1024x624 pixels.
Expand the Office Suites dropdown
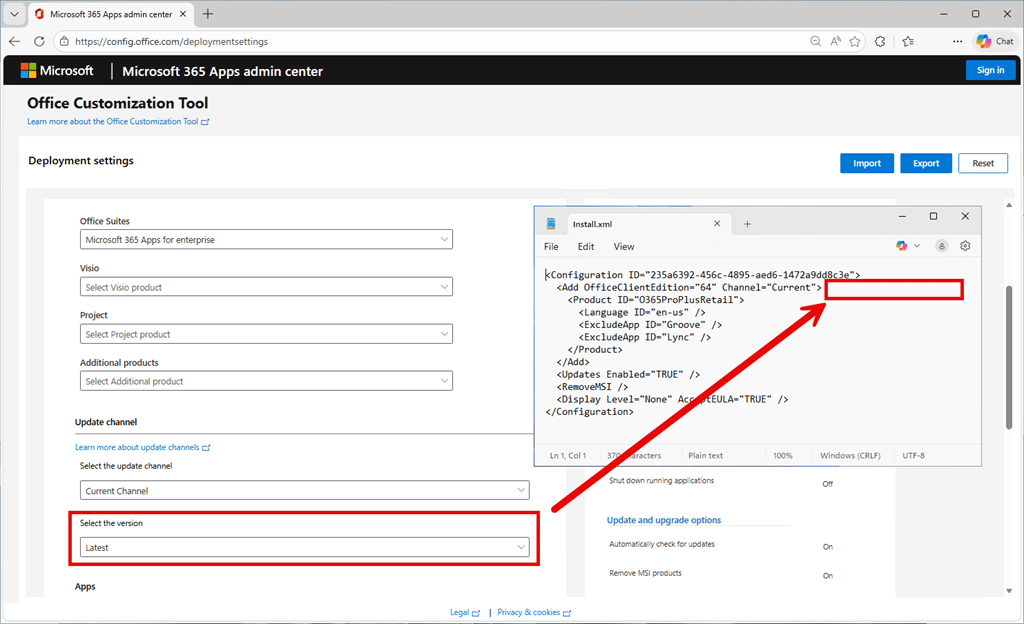coord(266,240)
